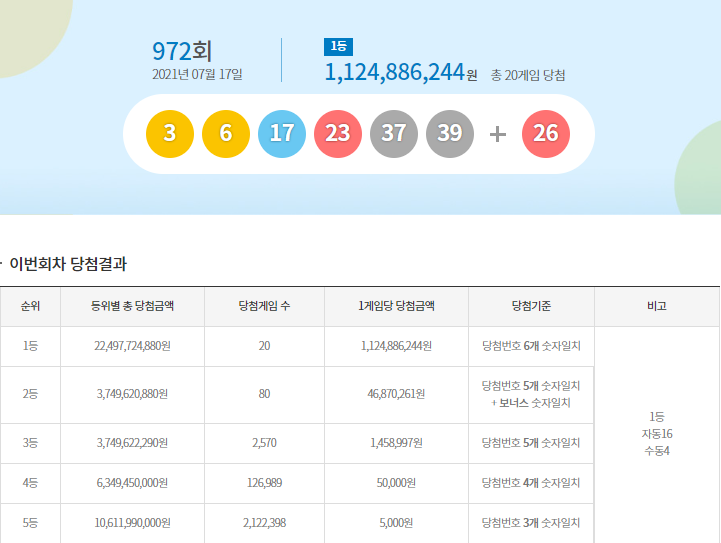
Task: Click per-game prize 50,000원
Action: coord(396,483)
